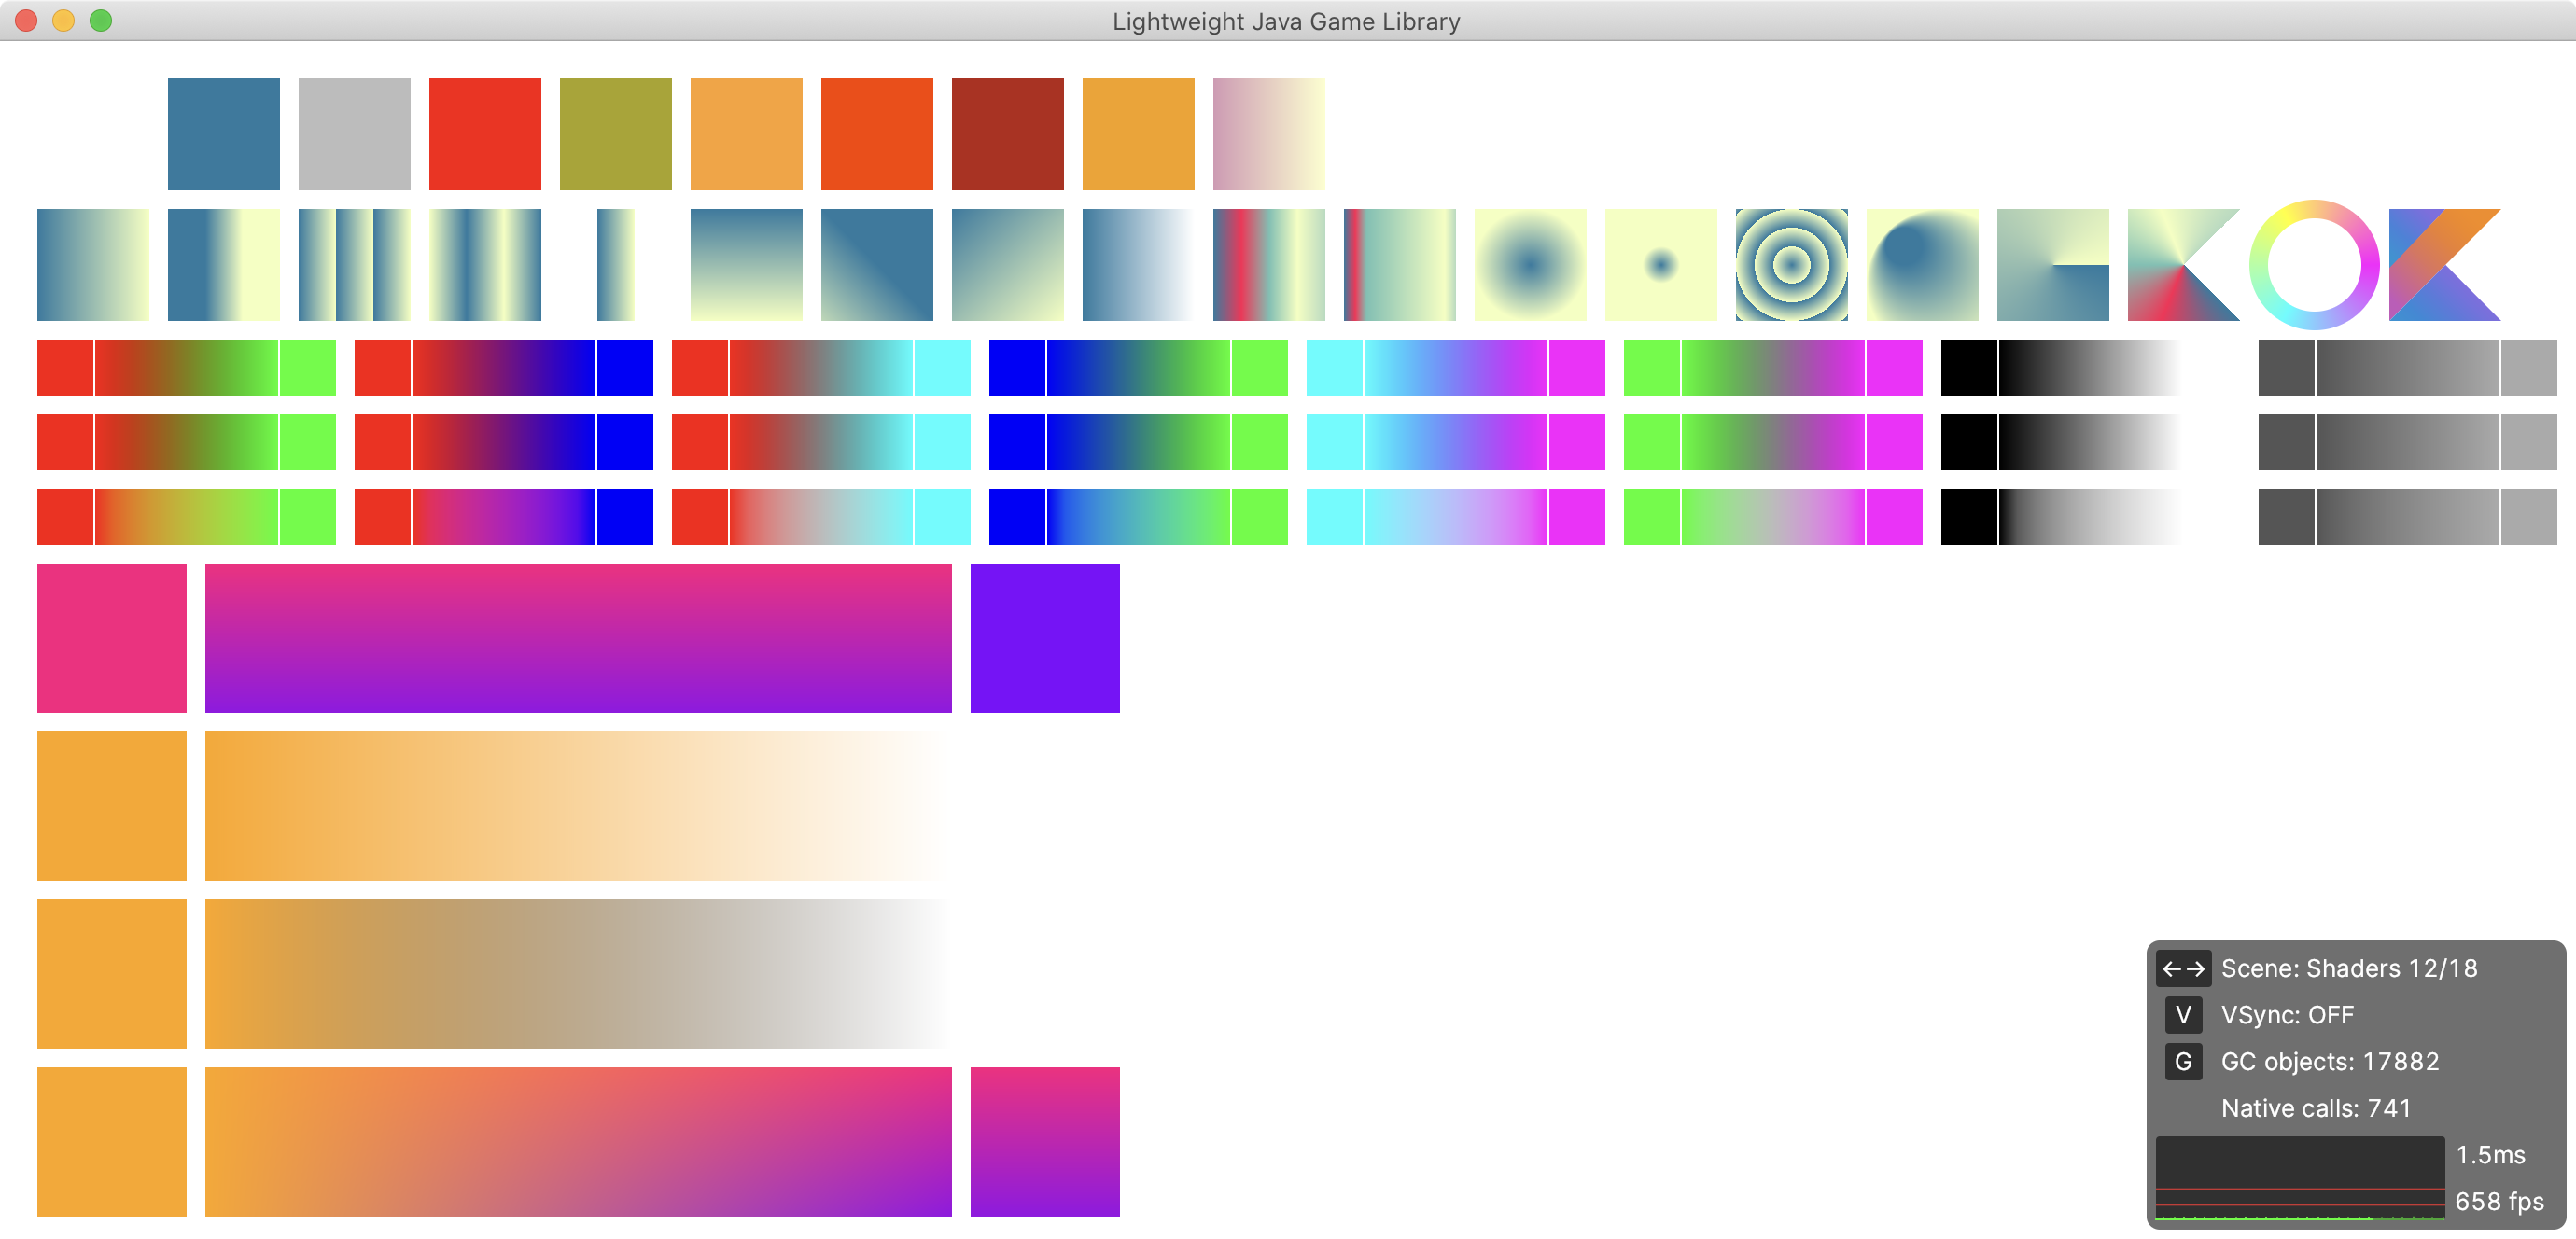Viewport: 2576px width, 1239px height.
Task: Select the olive green square swatch
Action: click(x=615, y=134)
